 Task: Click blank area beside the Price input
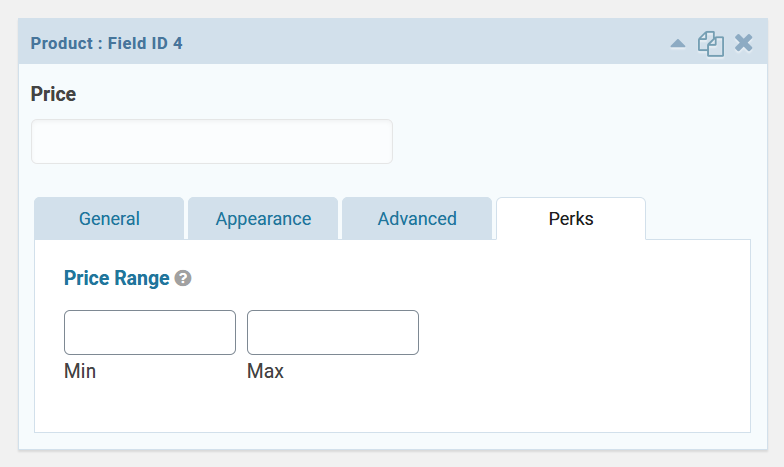pos(575,142)
